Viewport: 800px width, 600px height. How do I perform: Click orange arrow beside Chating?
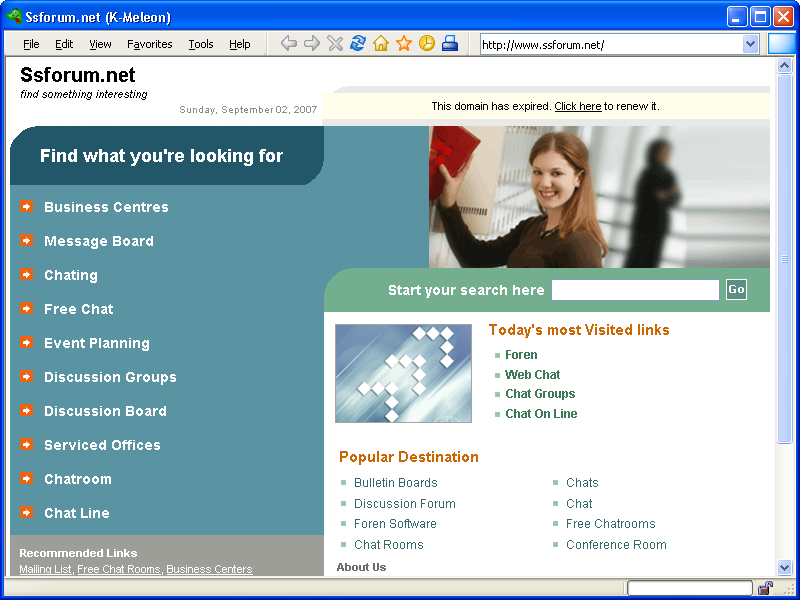[x=27, y=274]
